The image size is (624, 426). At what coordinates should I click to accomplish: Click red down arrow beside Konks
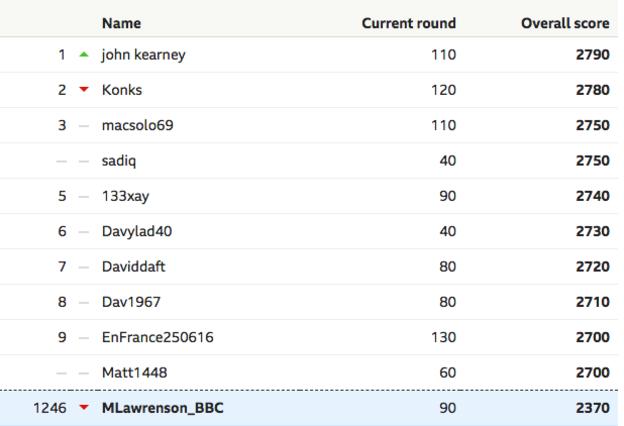(84, 90)
